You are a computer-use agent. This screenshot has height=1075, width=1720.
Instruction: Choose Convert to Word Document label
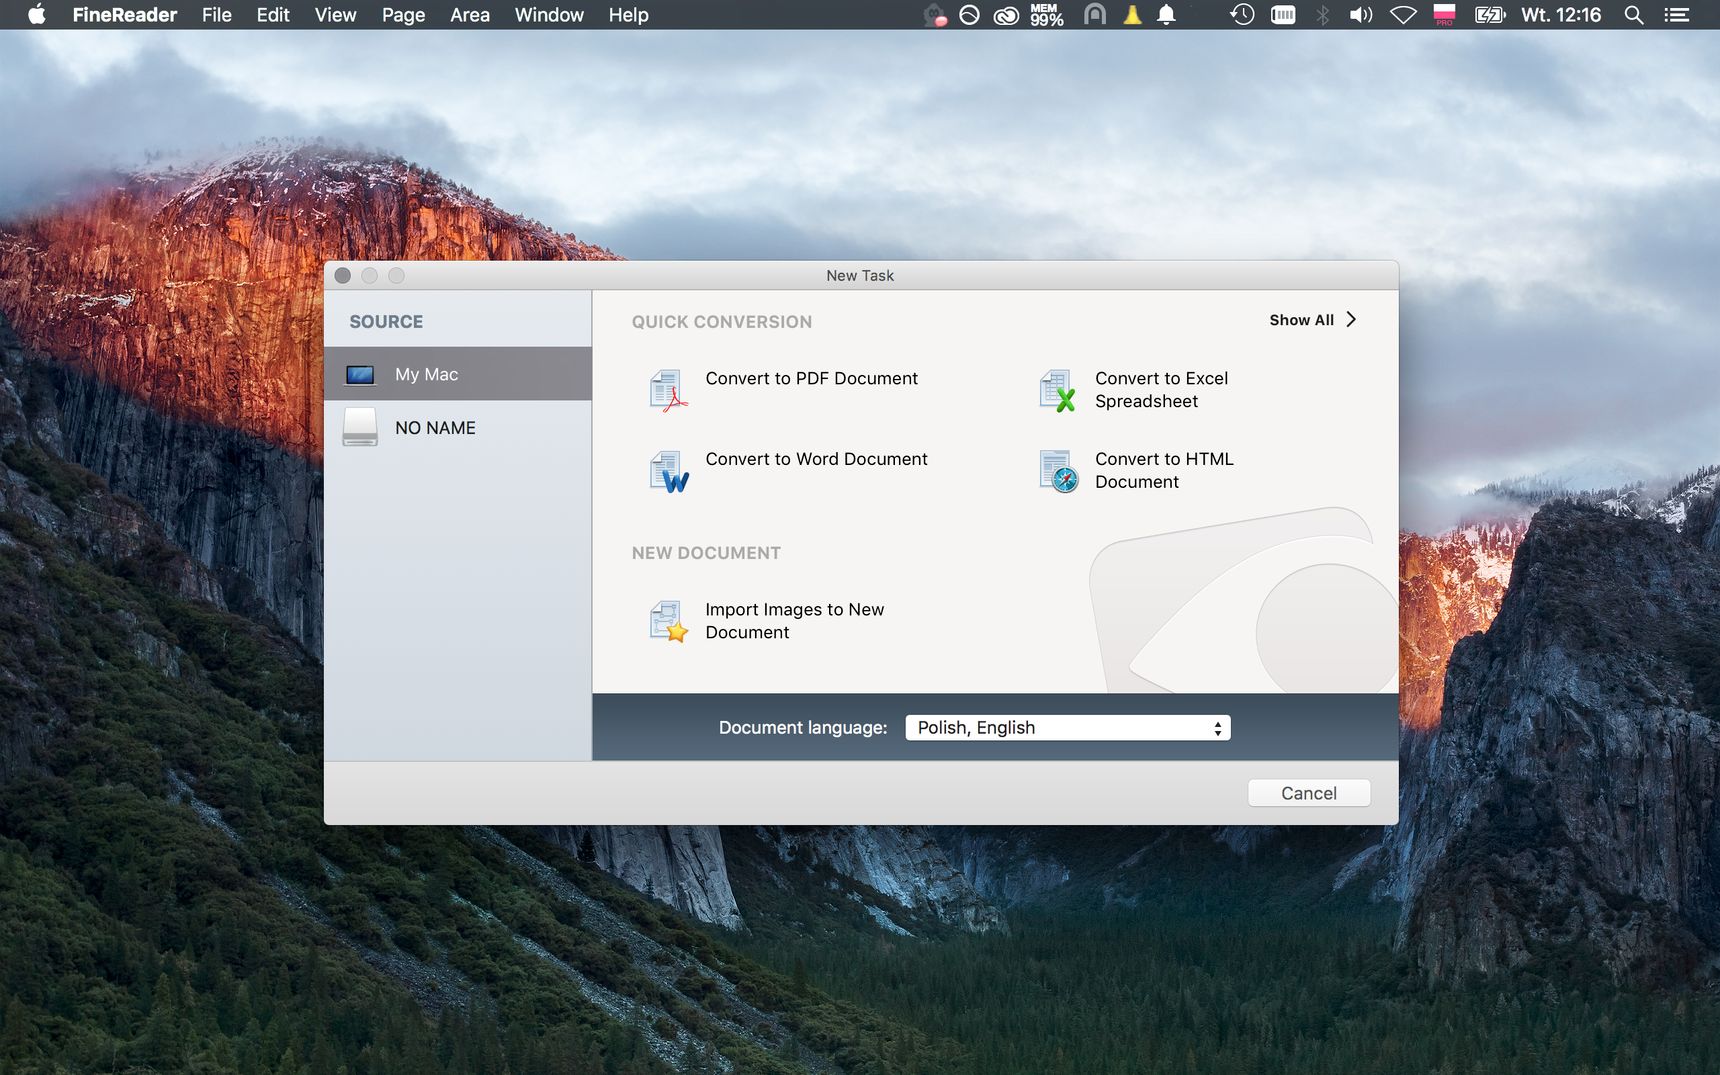816,459
